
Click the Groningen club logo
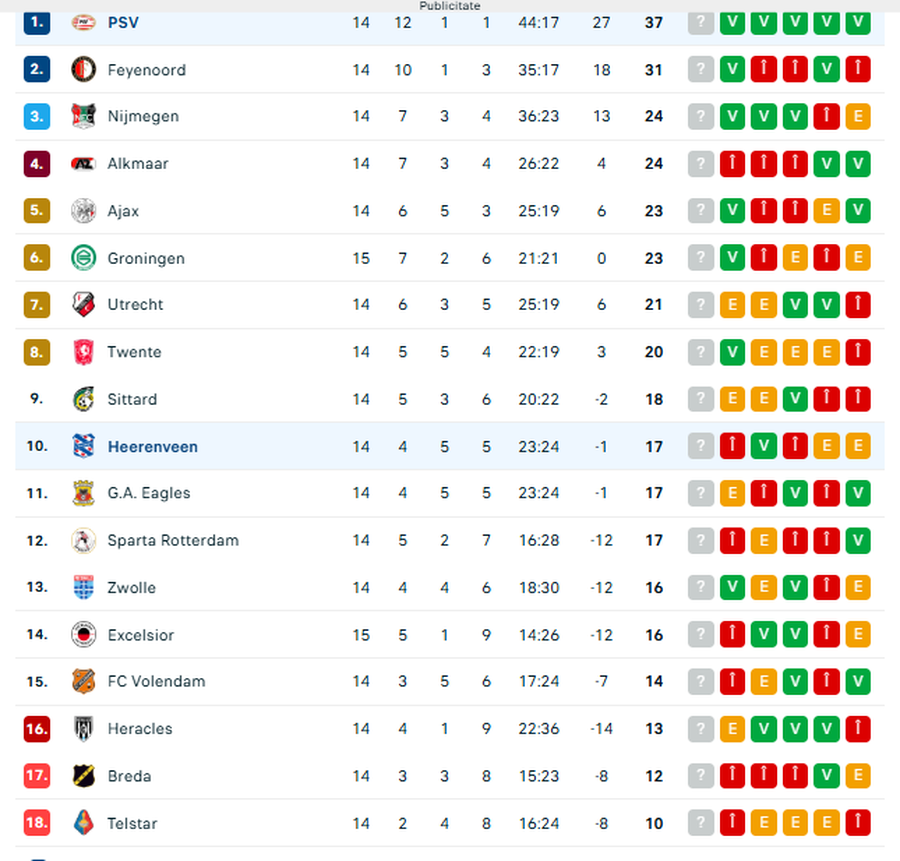83,258
